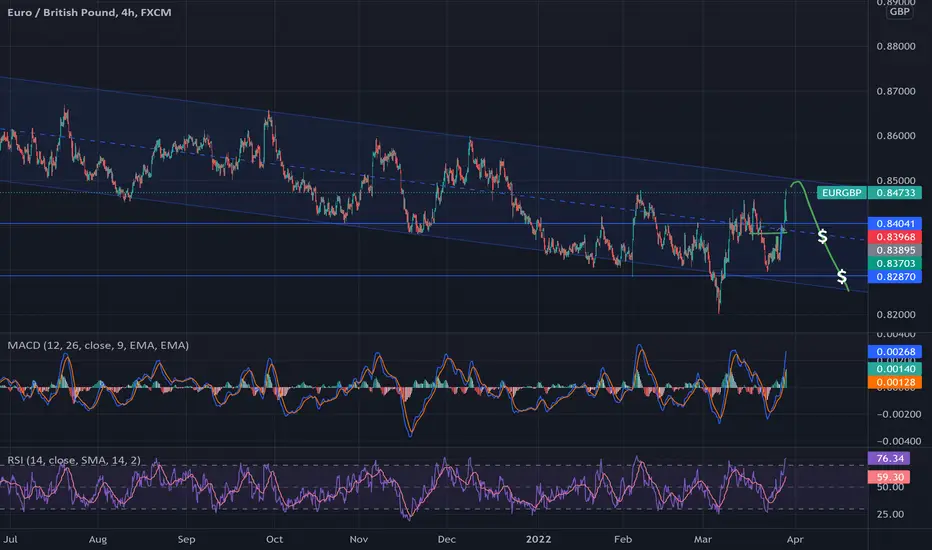Click the 0.87000 price scale label
The width and height of the screenshot is (932, 550).
pyautogui.click(x=896, y=91)
